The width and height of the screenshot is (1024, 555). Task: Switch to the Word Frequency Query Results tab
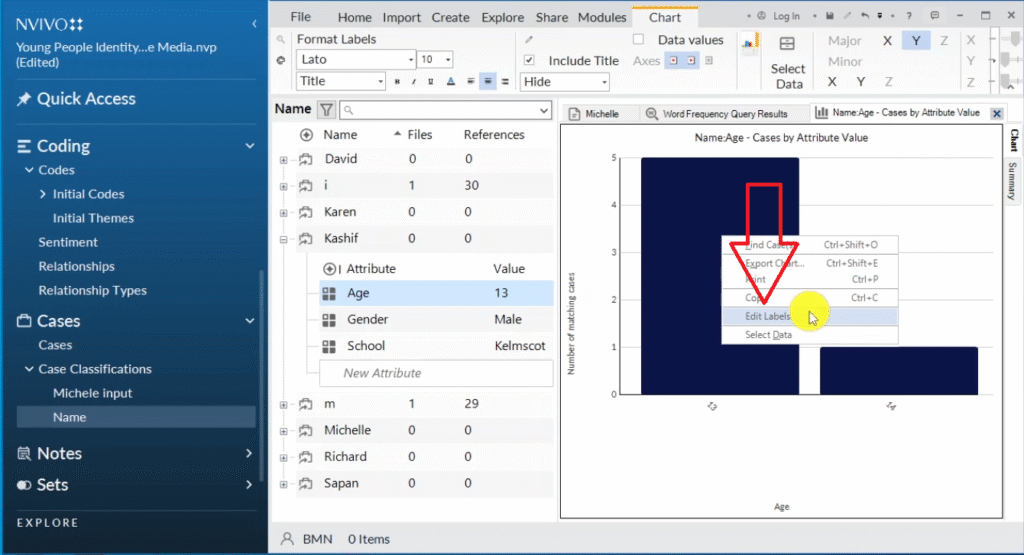pyautogui.click(x=716, y=114)
